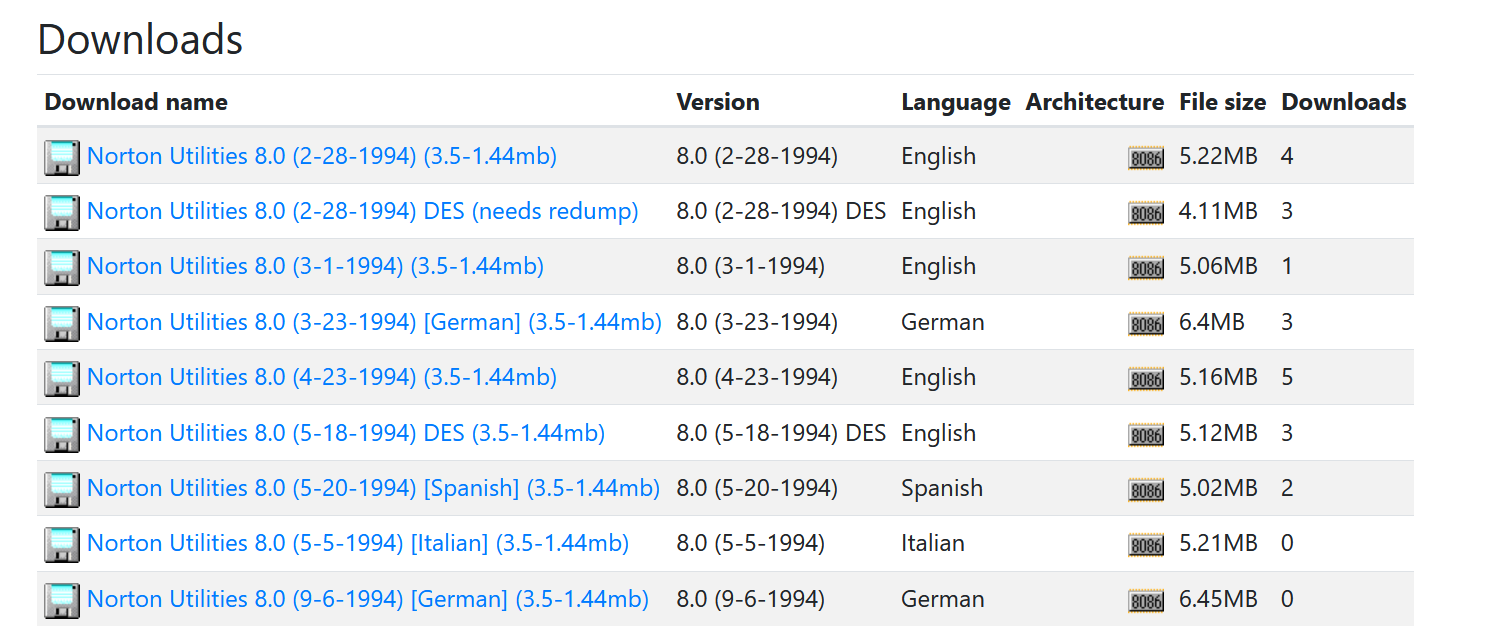Click floppy icon for 5-5-1994 Italian download
Screen dimensions: 1506x639
[x=62, y=544]
